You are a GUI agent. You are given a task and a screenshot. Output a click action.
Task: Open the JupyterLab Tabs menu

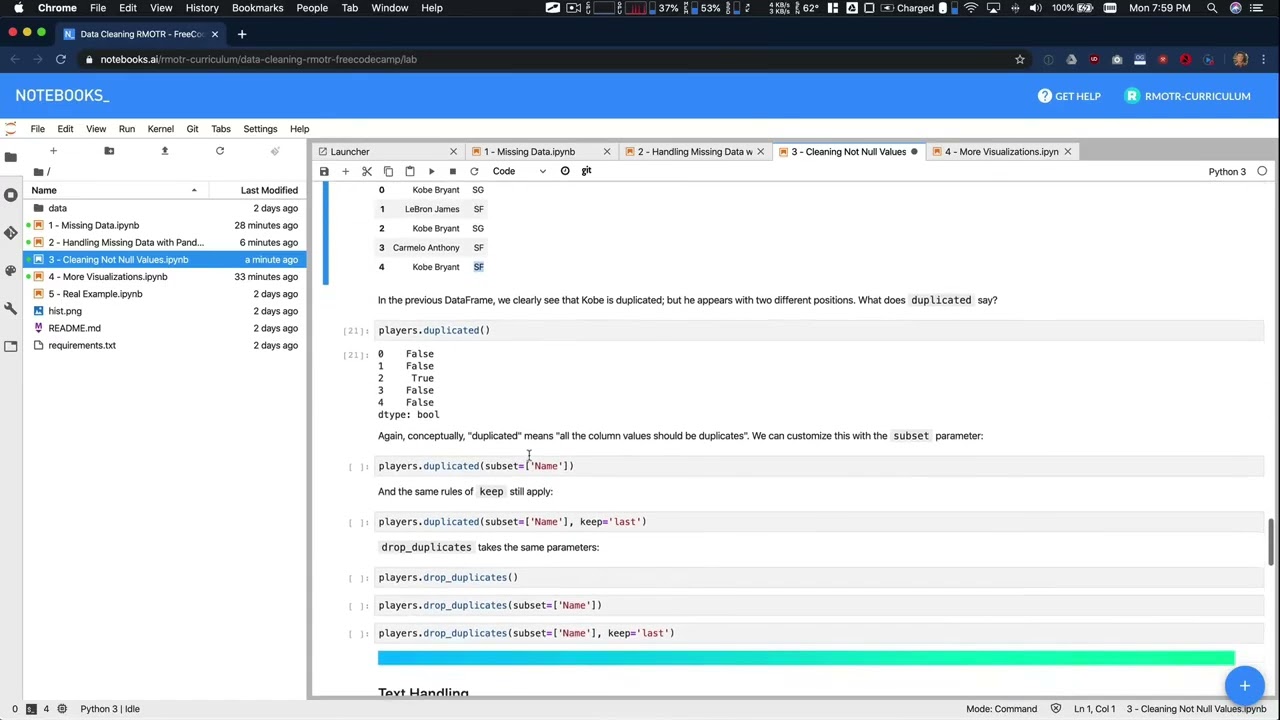[220, 129]
